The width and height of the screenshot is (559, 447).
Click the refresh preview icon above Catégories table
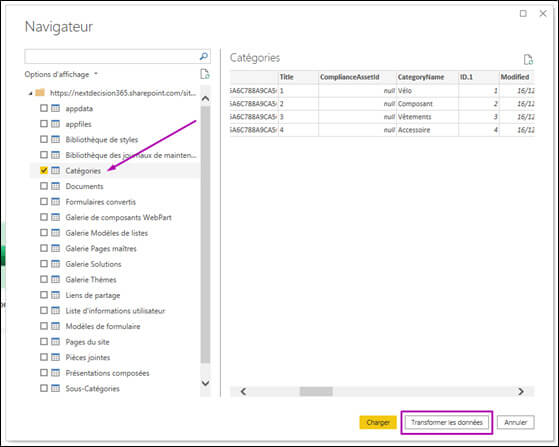pyautogui.click(x=528, y=60)
